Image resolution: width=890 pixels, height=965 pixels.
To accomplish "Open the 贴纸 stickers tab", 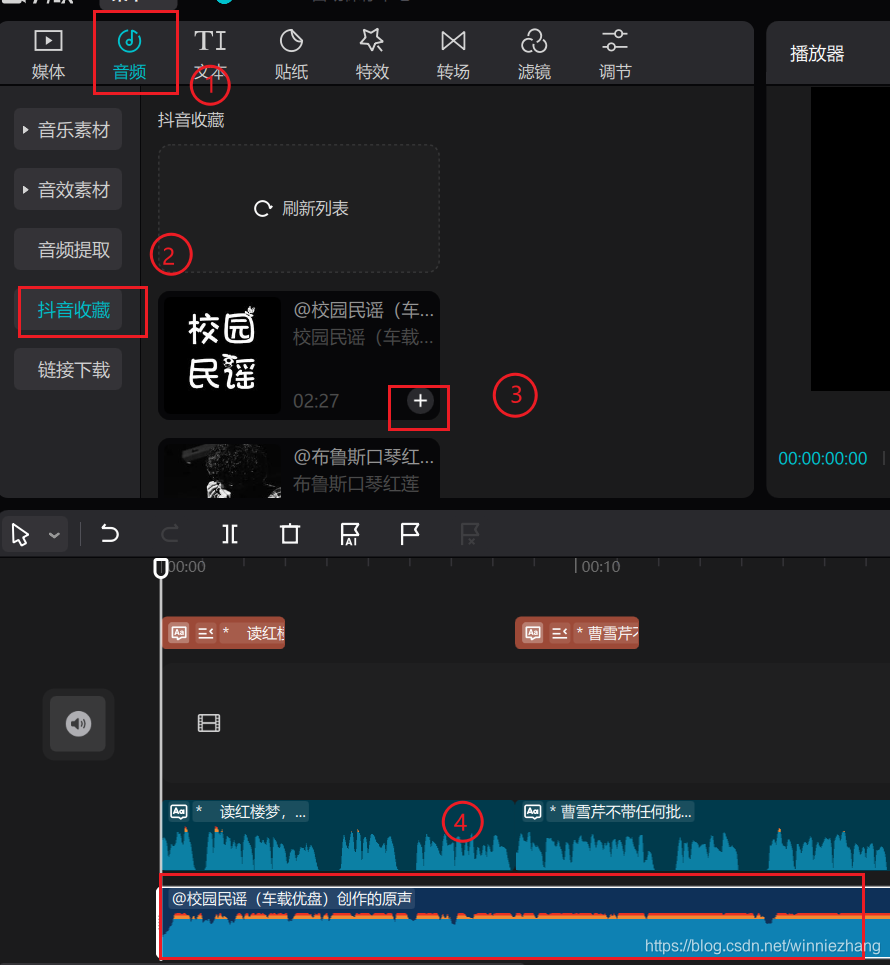I will click(x=291, y=55).
